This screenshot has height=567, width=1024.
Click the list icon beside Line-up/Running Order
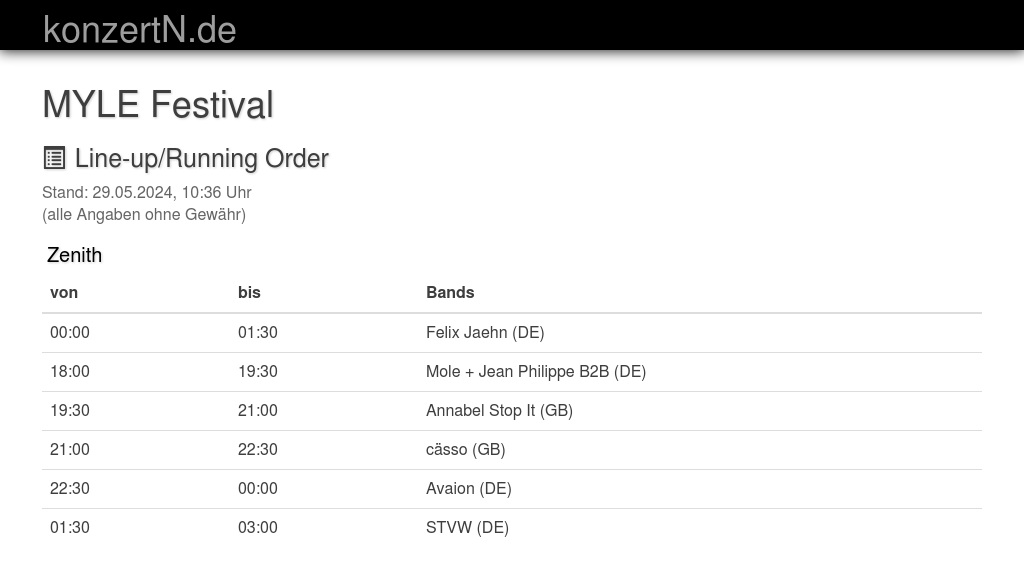click(x=54, y=158)
